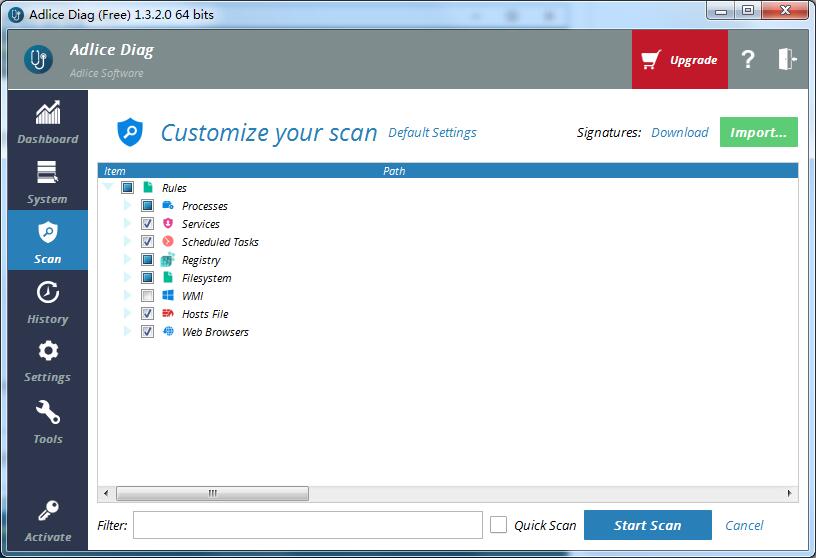Uncheck the Scheduled Tasks checkbox
Image resolution: width=816 pixels, height=558 pixels.
pyautogui.click(x=147, y=242)
